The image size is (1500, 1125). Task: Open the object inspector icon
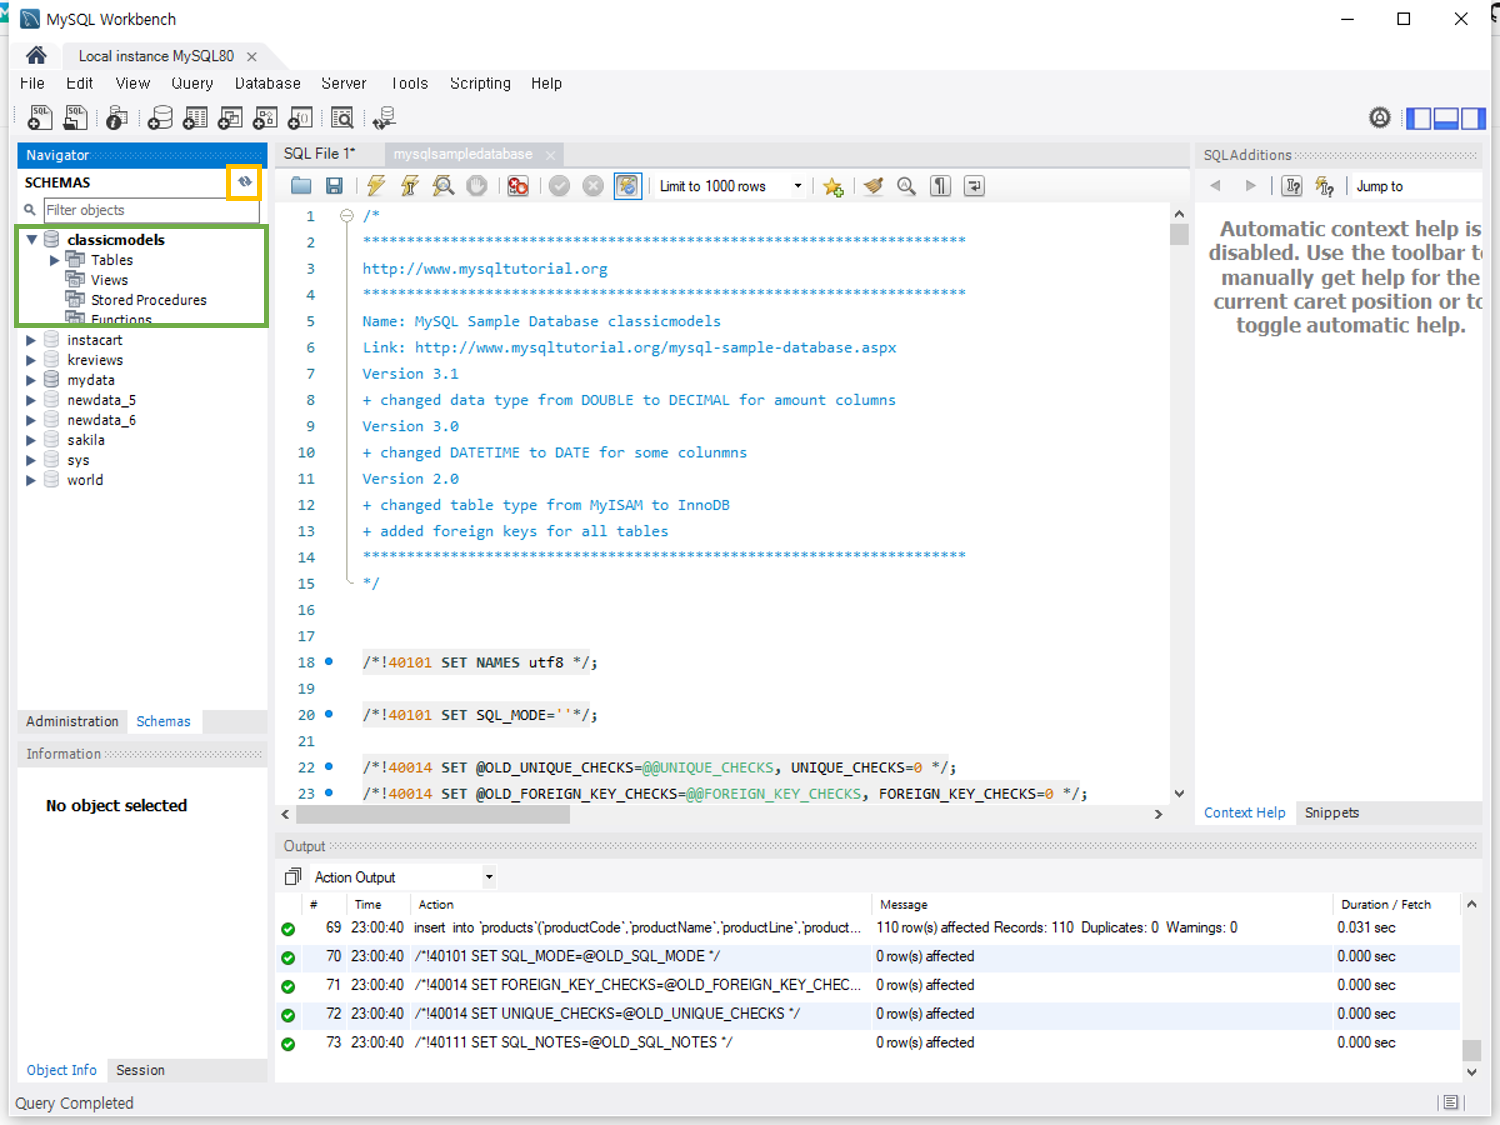(117, 118)
